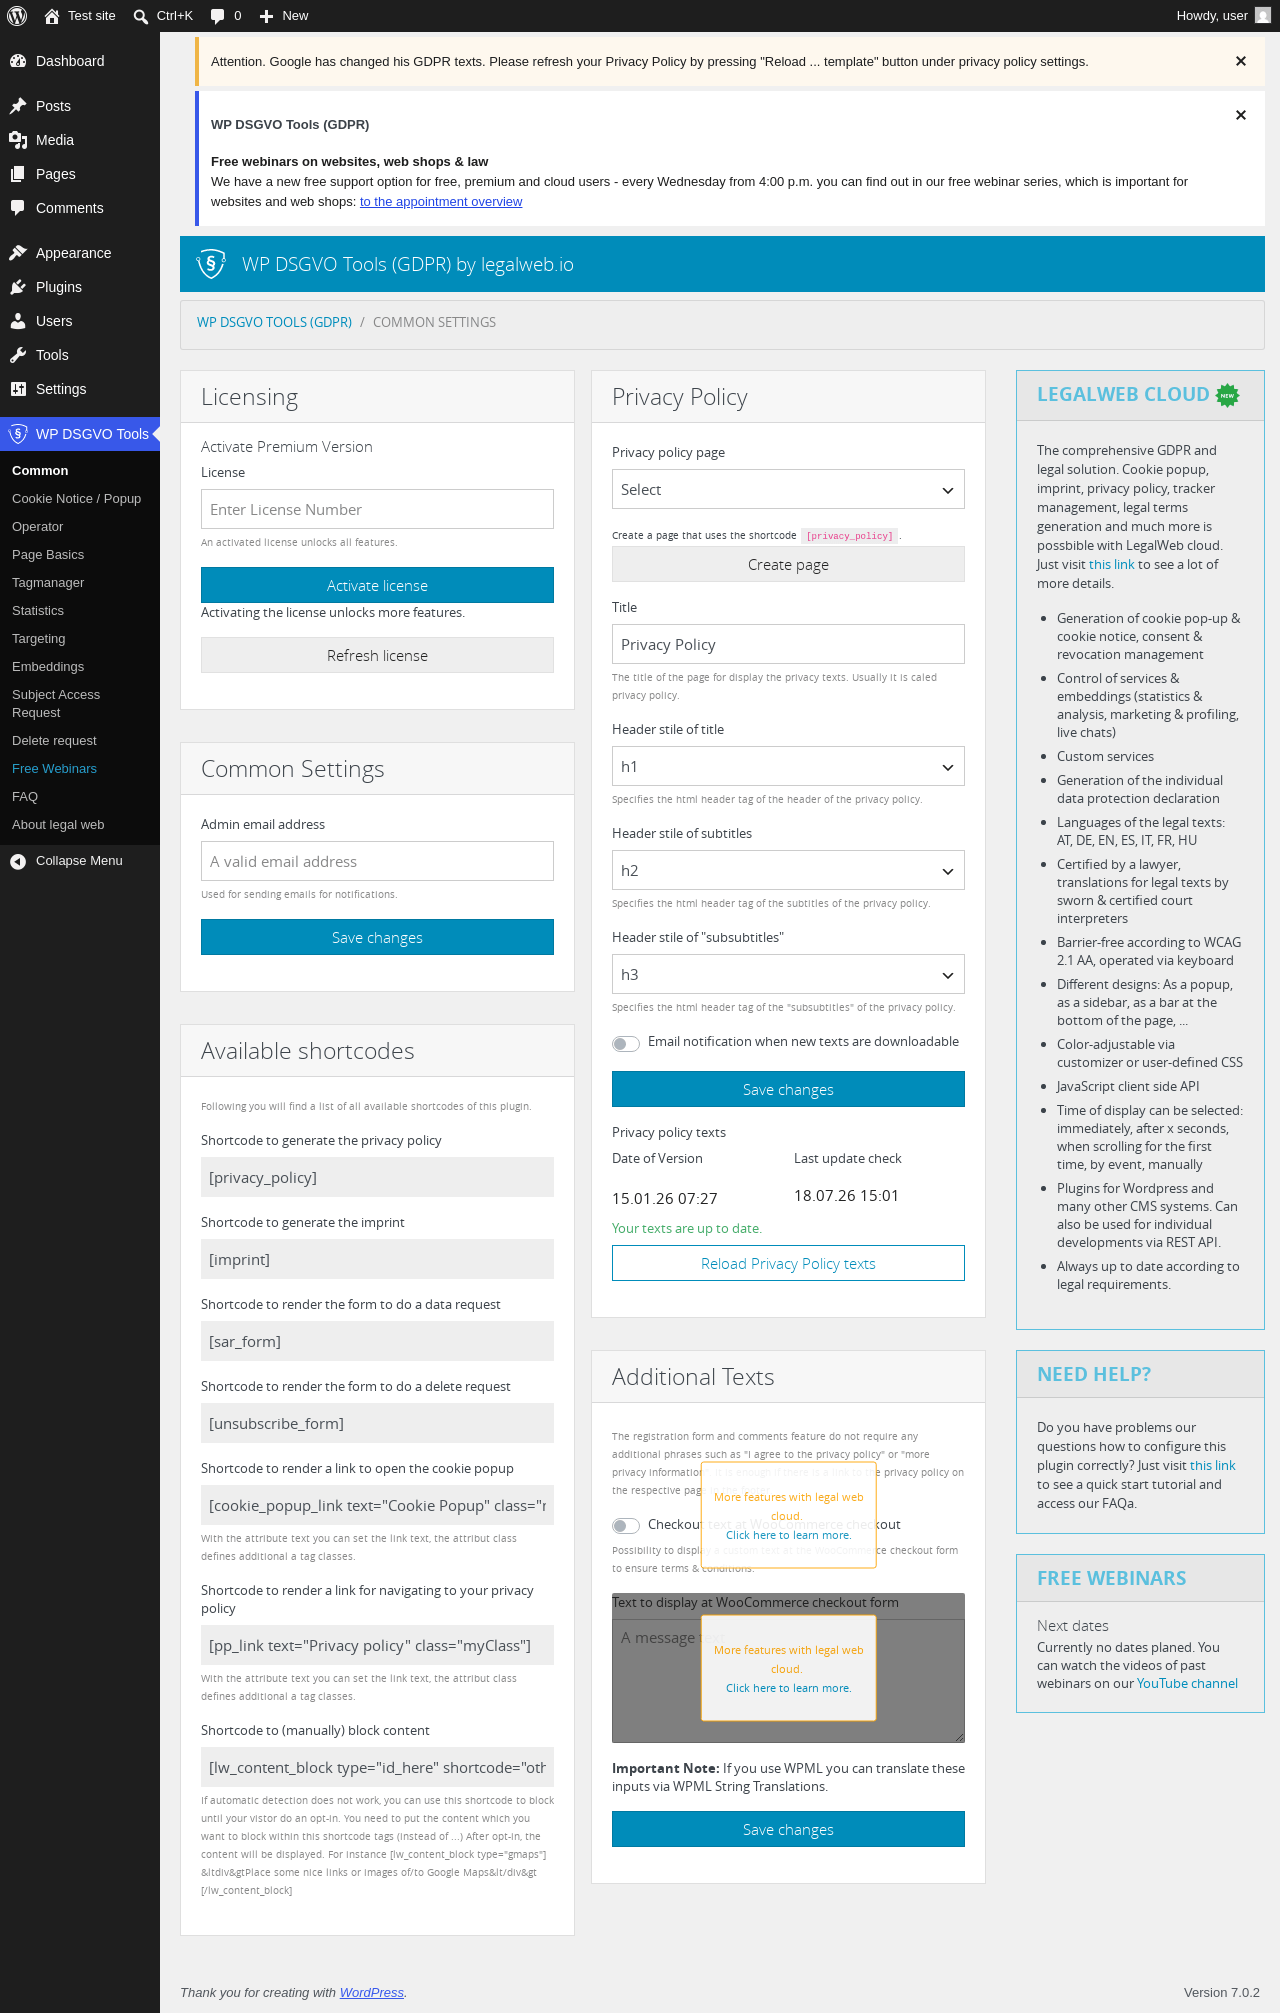Open Ctrl+K search magnifier icon

coord(141,16)
